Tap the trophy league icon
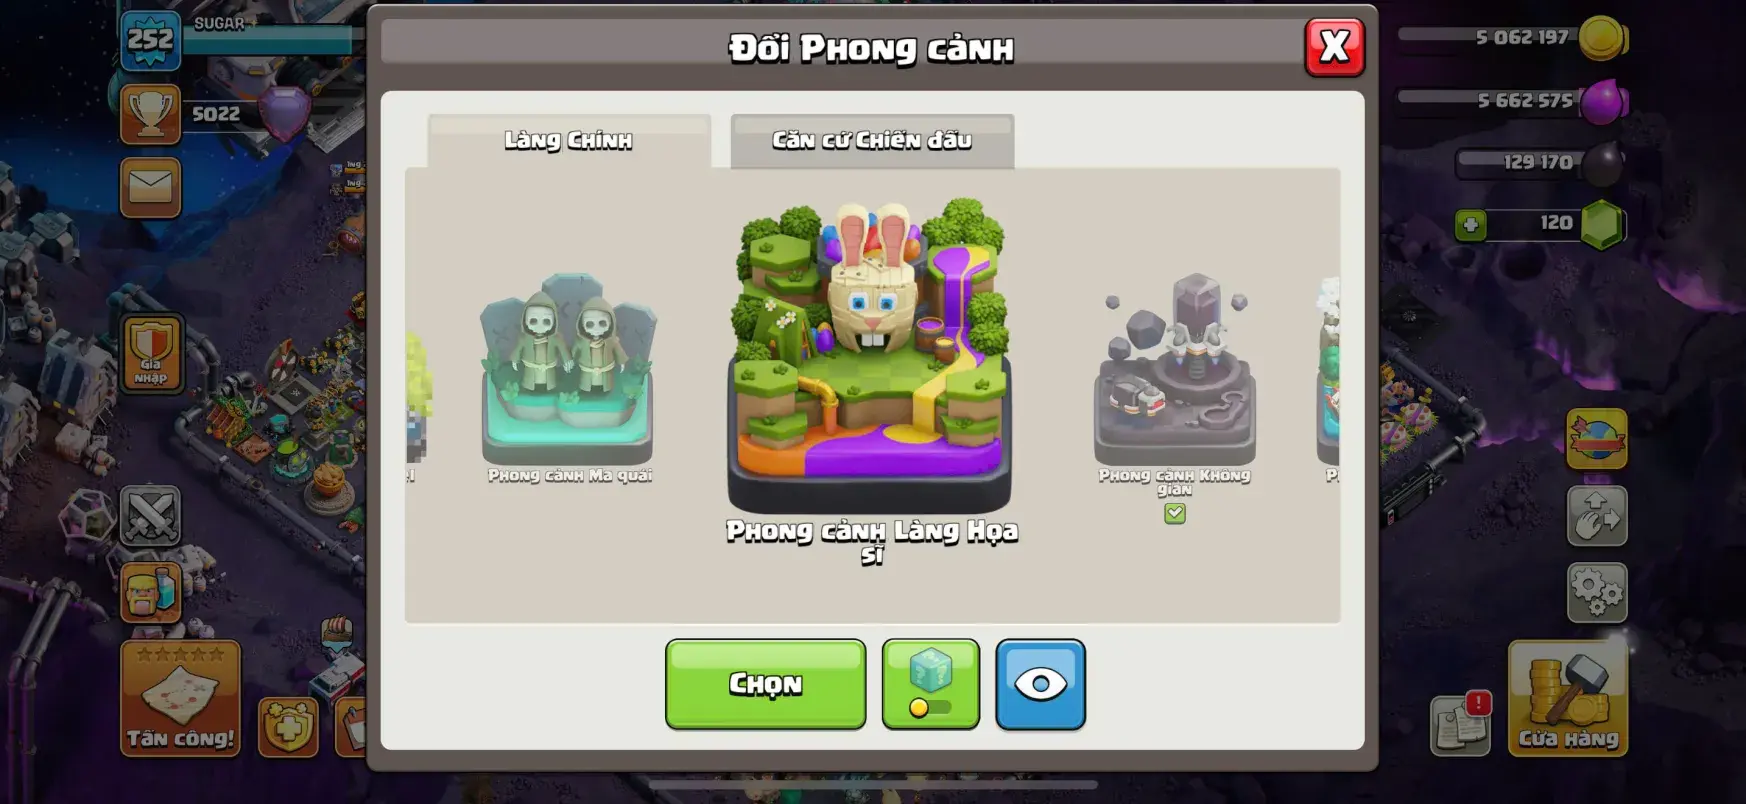Screen dimensions: 1746x804 [151, 114]
